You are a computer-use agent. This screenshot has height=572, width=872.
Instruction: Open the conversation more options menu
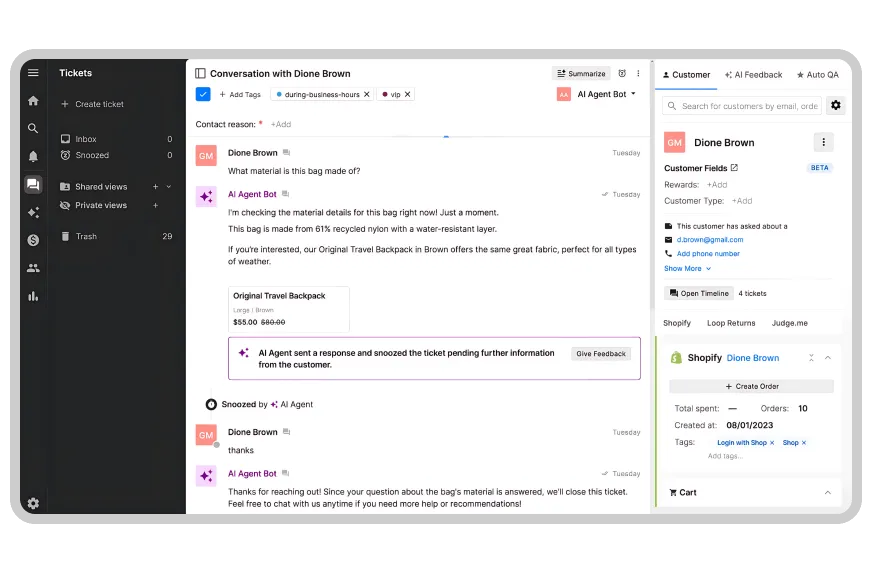[x=638, y=73]
